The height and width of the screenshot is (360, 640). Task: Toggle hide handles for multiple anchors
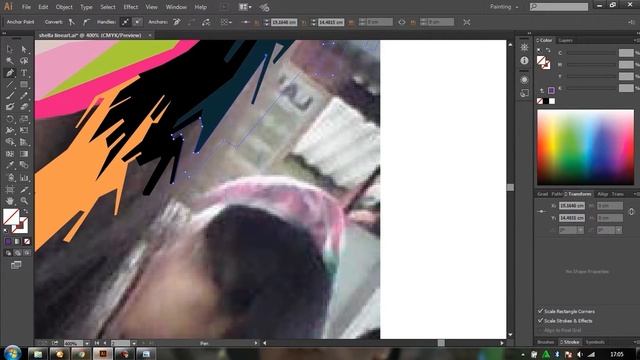(x=138, y=22)
